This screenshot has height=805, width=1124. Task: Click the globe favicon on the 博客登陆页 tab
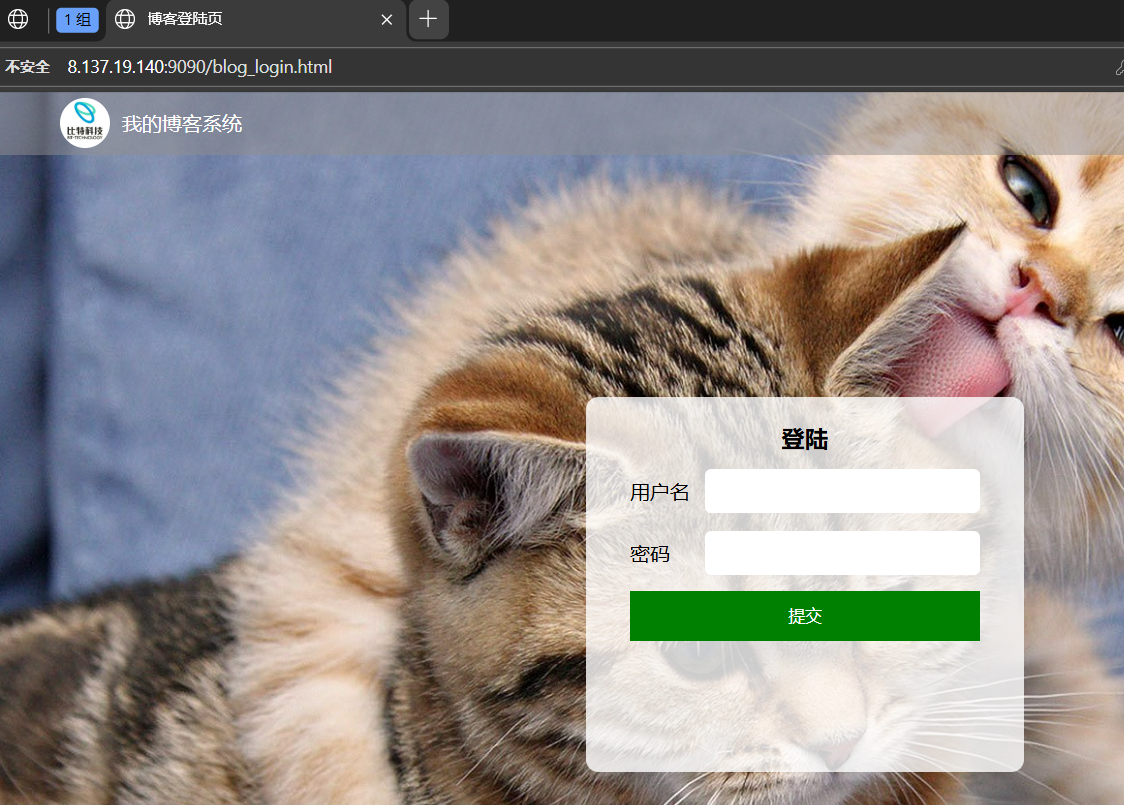pos(125,19)
